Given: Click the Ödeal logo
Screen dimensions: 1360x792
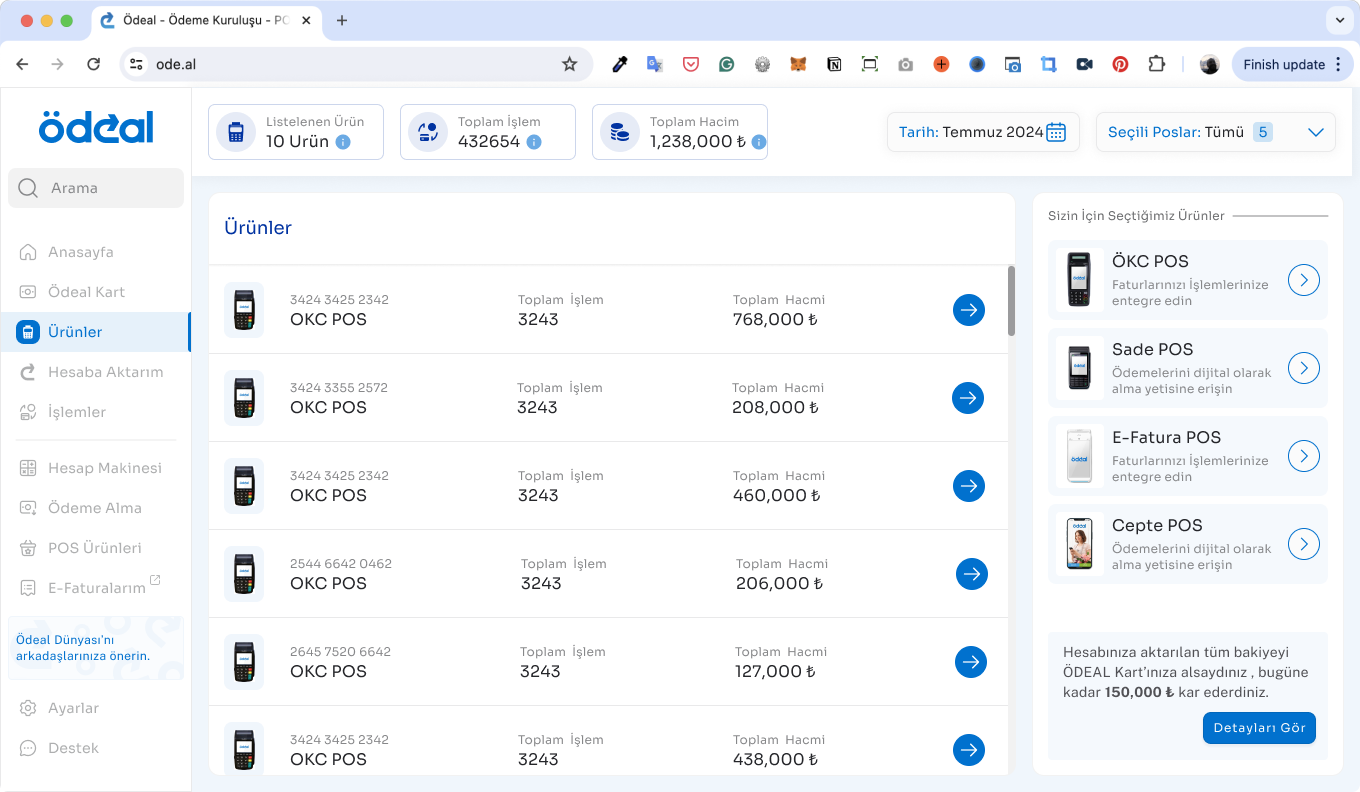Looking at the screenshot, I should [x=96, y=127].
